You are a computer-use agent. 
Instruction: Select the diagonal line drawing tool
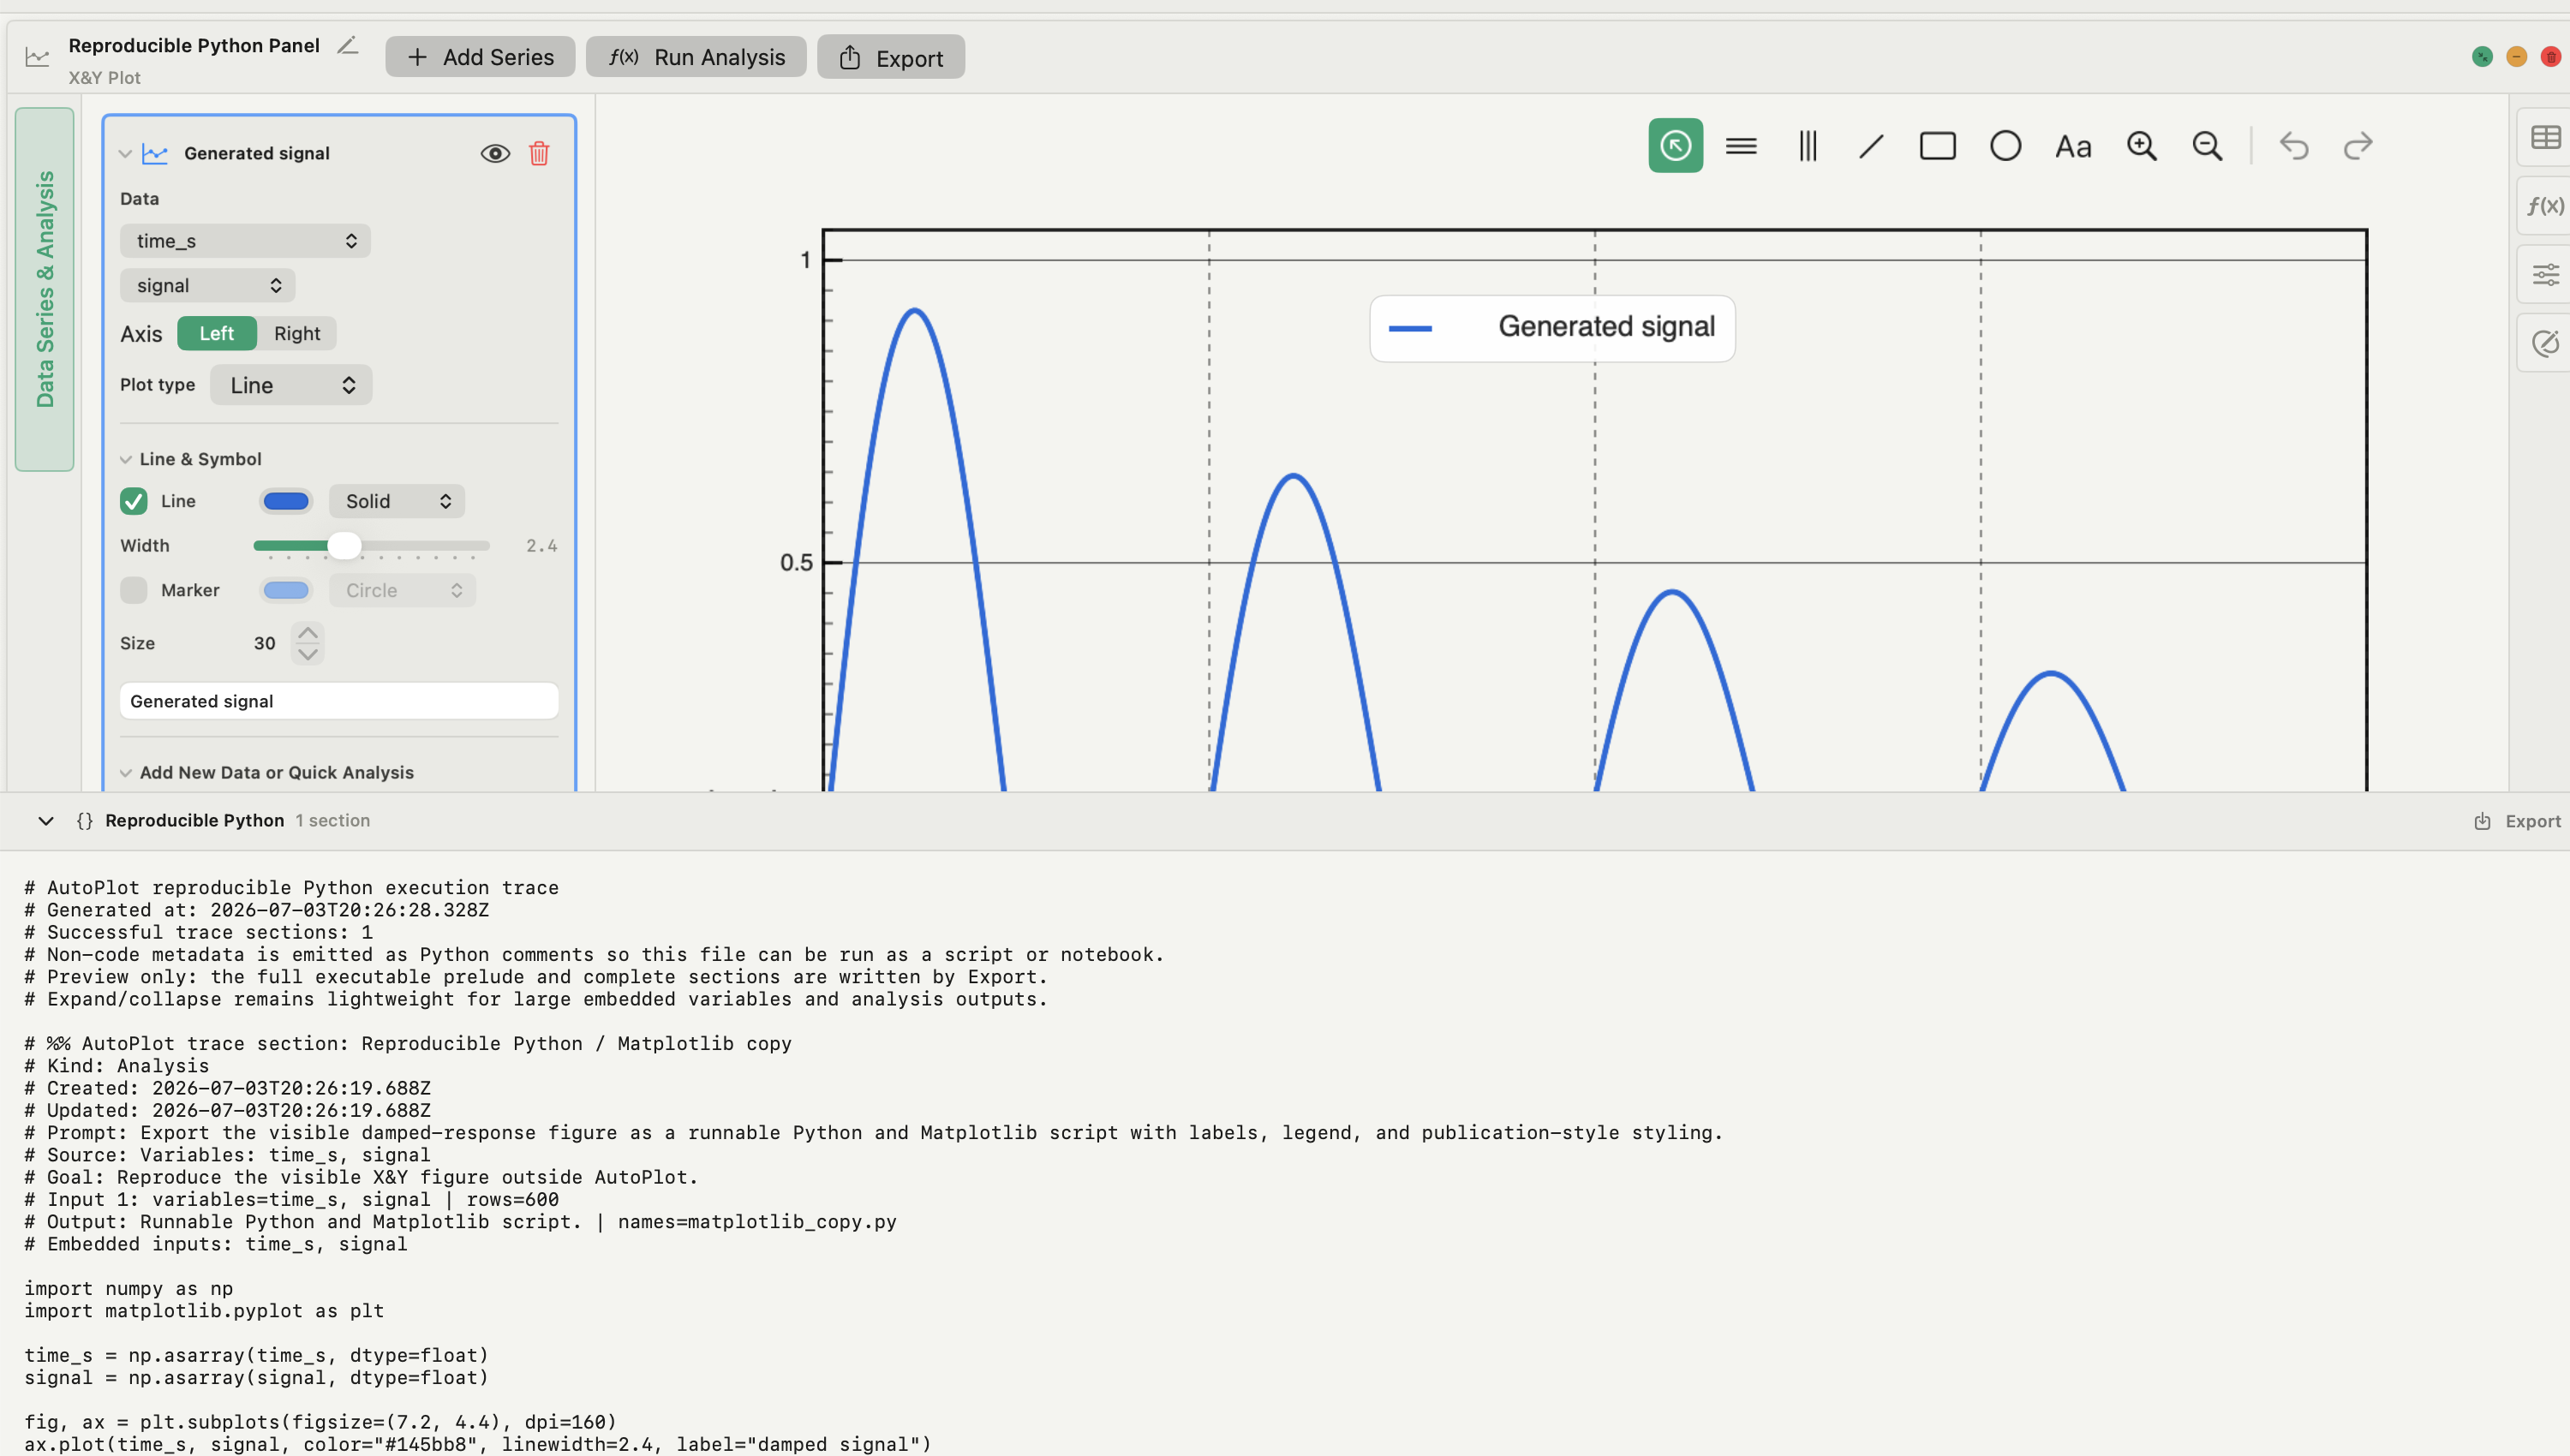(x=1871, y=146)
